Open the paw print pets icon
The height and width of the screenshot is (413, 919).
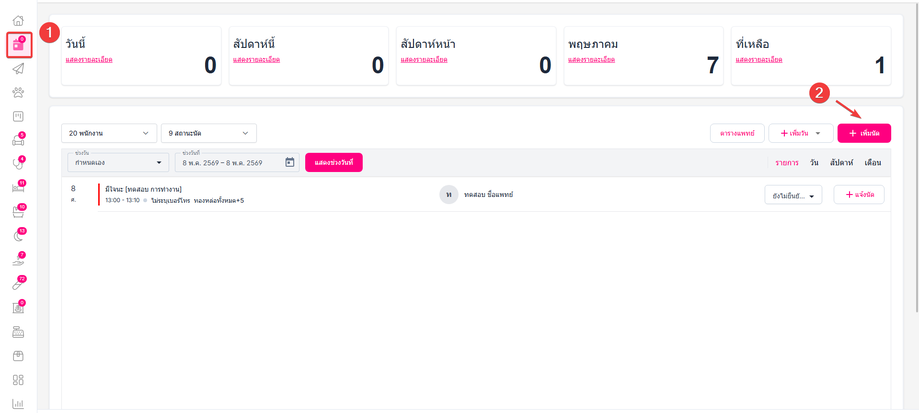pos(18,92)
